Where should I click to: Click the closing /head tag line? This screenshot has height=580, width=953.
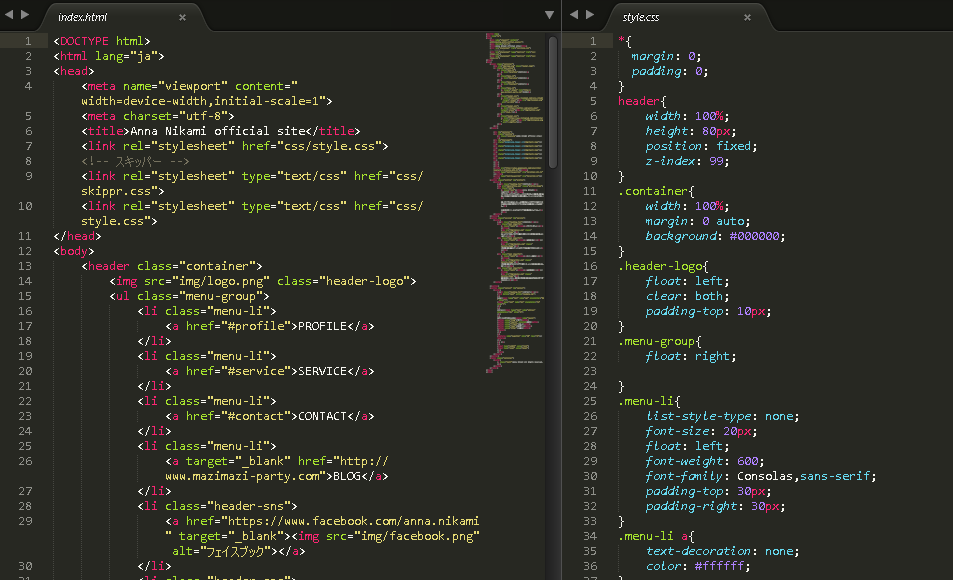(x=77, y=236)
